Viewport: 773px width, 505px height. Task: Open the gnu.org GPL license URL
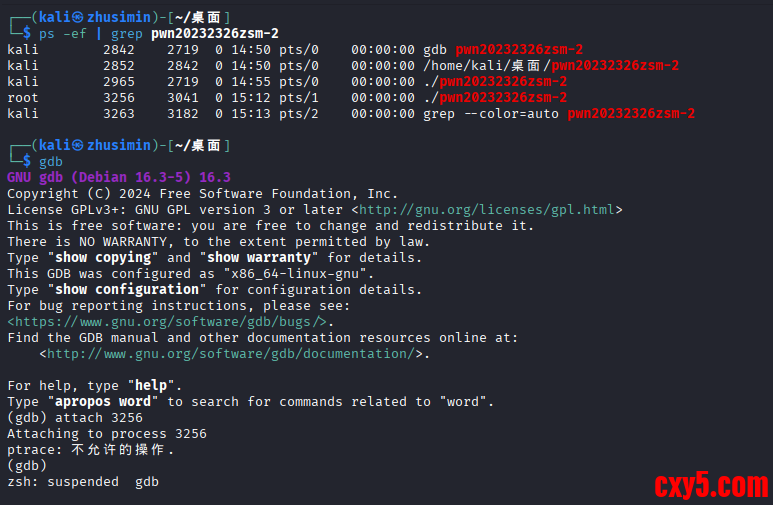click(487, 210)
